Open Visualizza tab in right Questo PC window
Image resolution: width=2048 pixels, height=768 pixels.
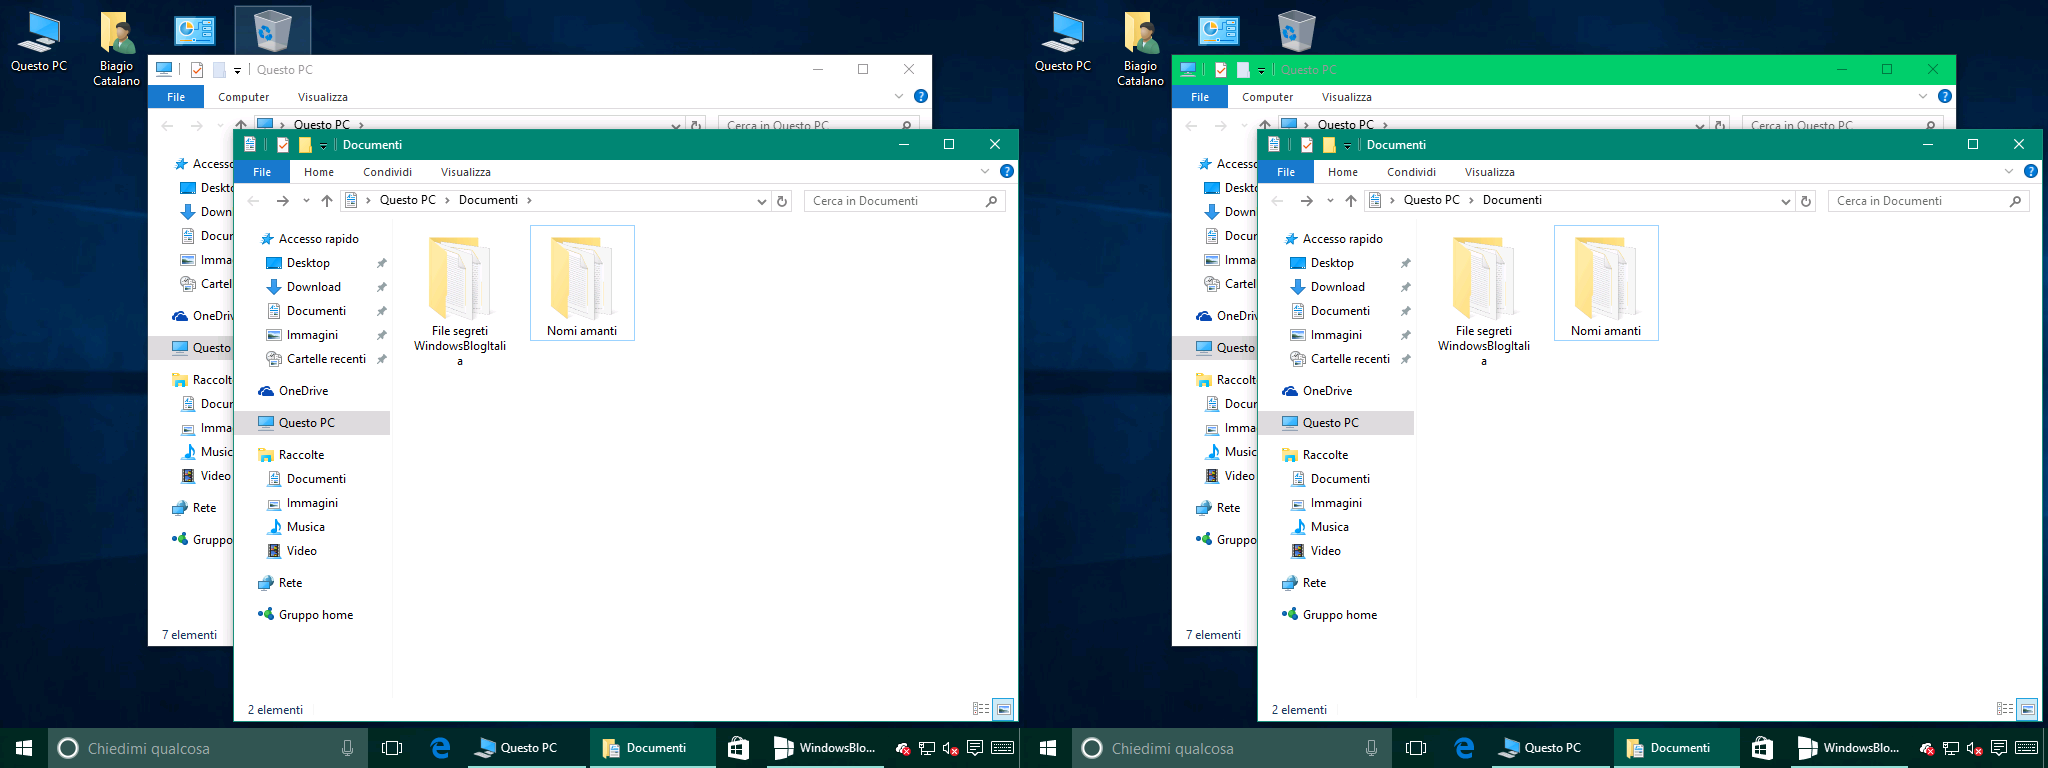point(1347,97)
